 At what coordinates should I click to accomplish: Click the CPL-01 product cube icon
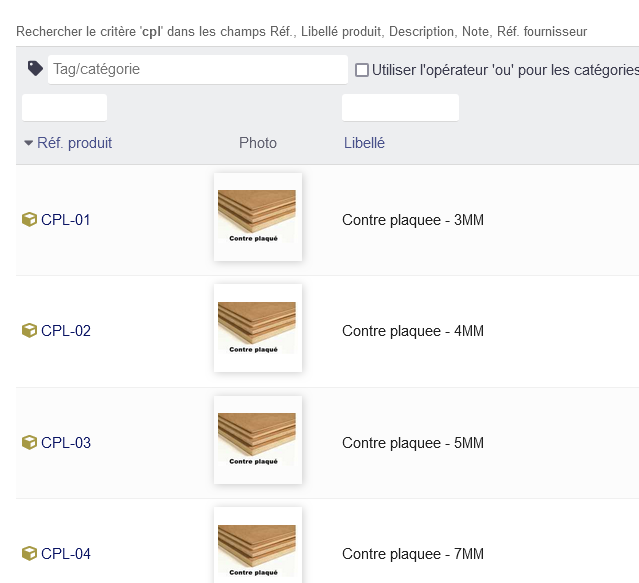coord(29,220)
